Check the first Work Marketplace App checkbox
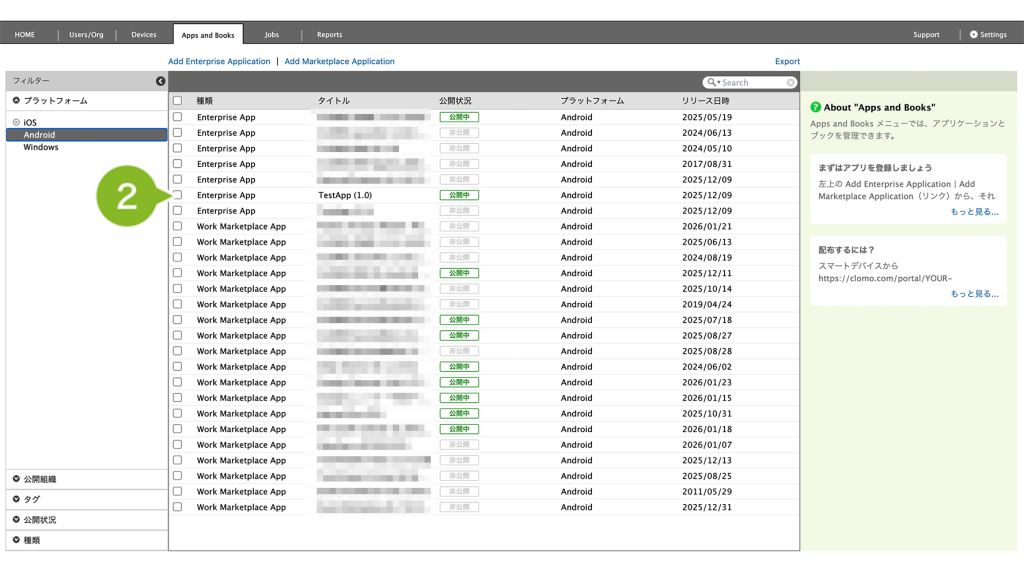The height and width of the screenshot is (576, 1024). click(178, 227)
